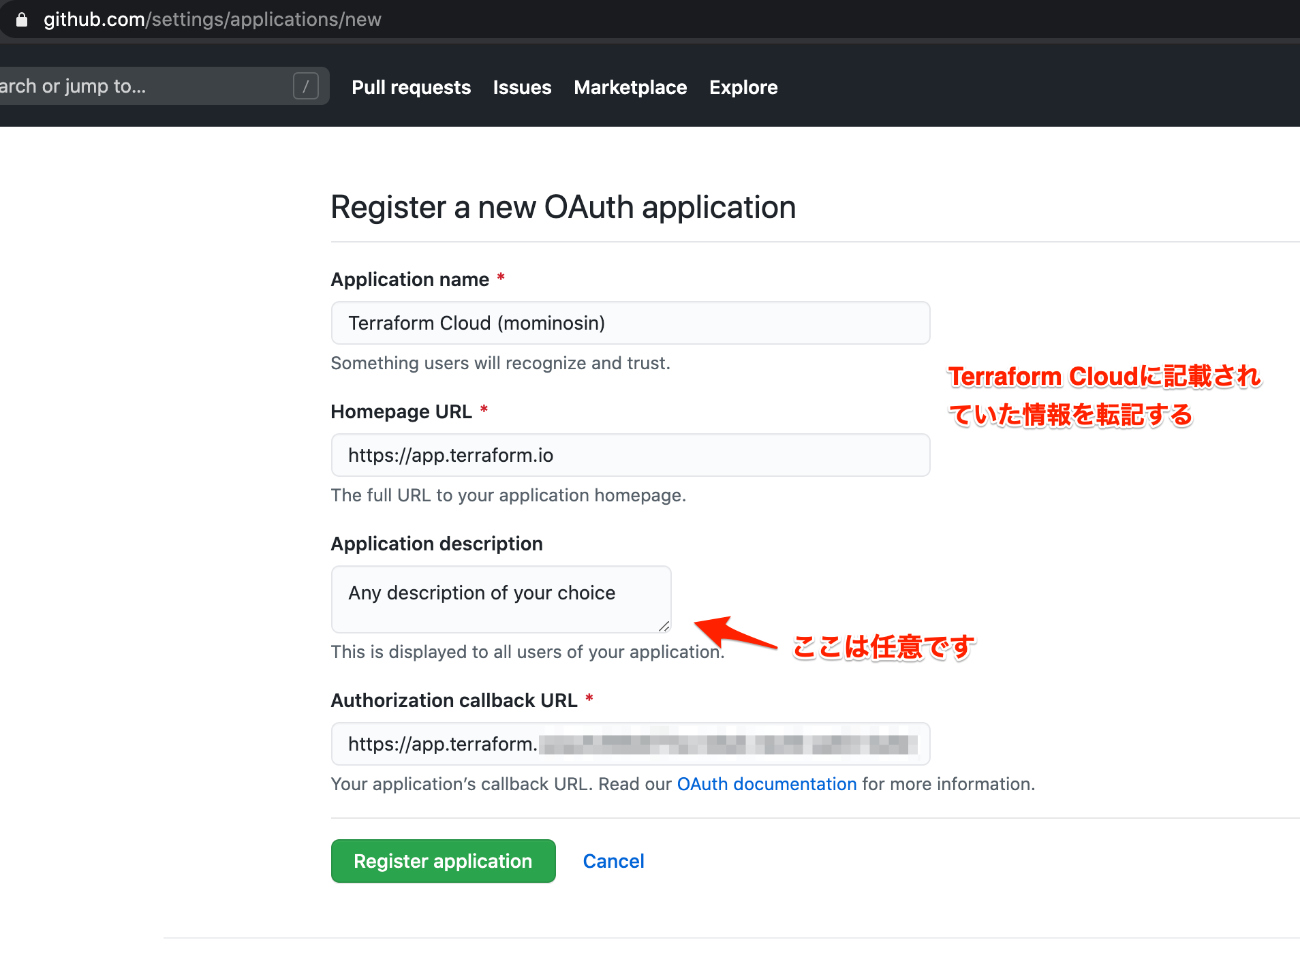1300x955 pixels.
Task: Click the 'Register a new OAuth application' heading
Action: (x=563, y=207)
